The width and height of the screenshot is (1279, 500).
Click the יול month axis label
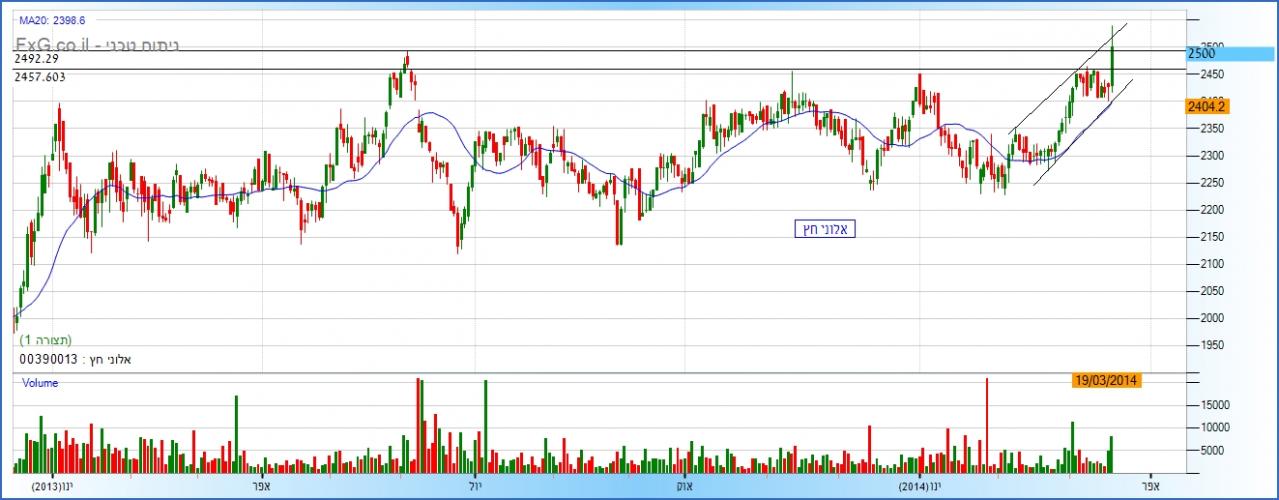(x=475, y=487)
